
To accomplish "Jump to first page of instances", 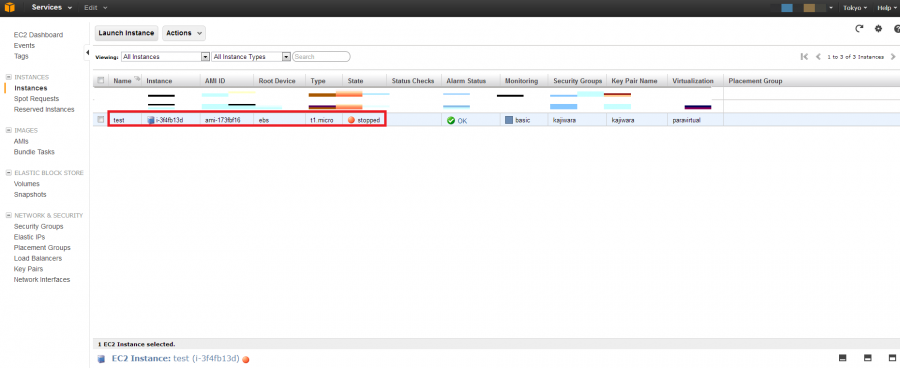I will tap(804, 57).
